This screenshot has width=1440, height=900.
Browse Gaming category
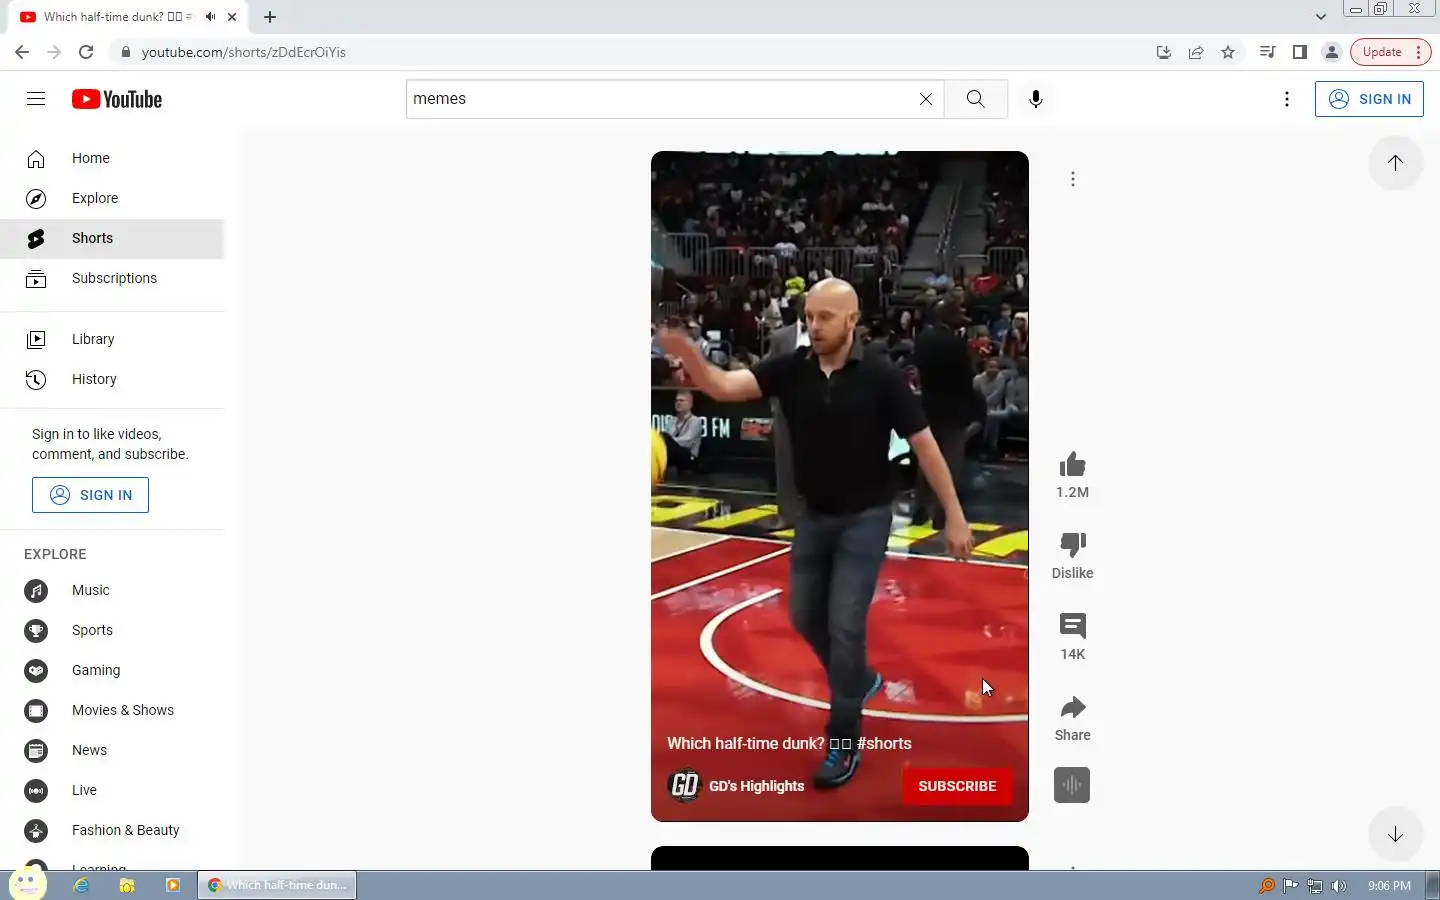pos(112,670)
